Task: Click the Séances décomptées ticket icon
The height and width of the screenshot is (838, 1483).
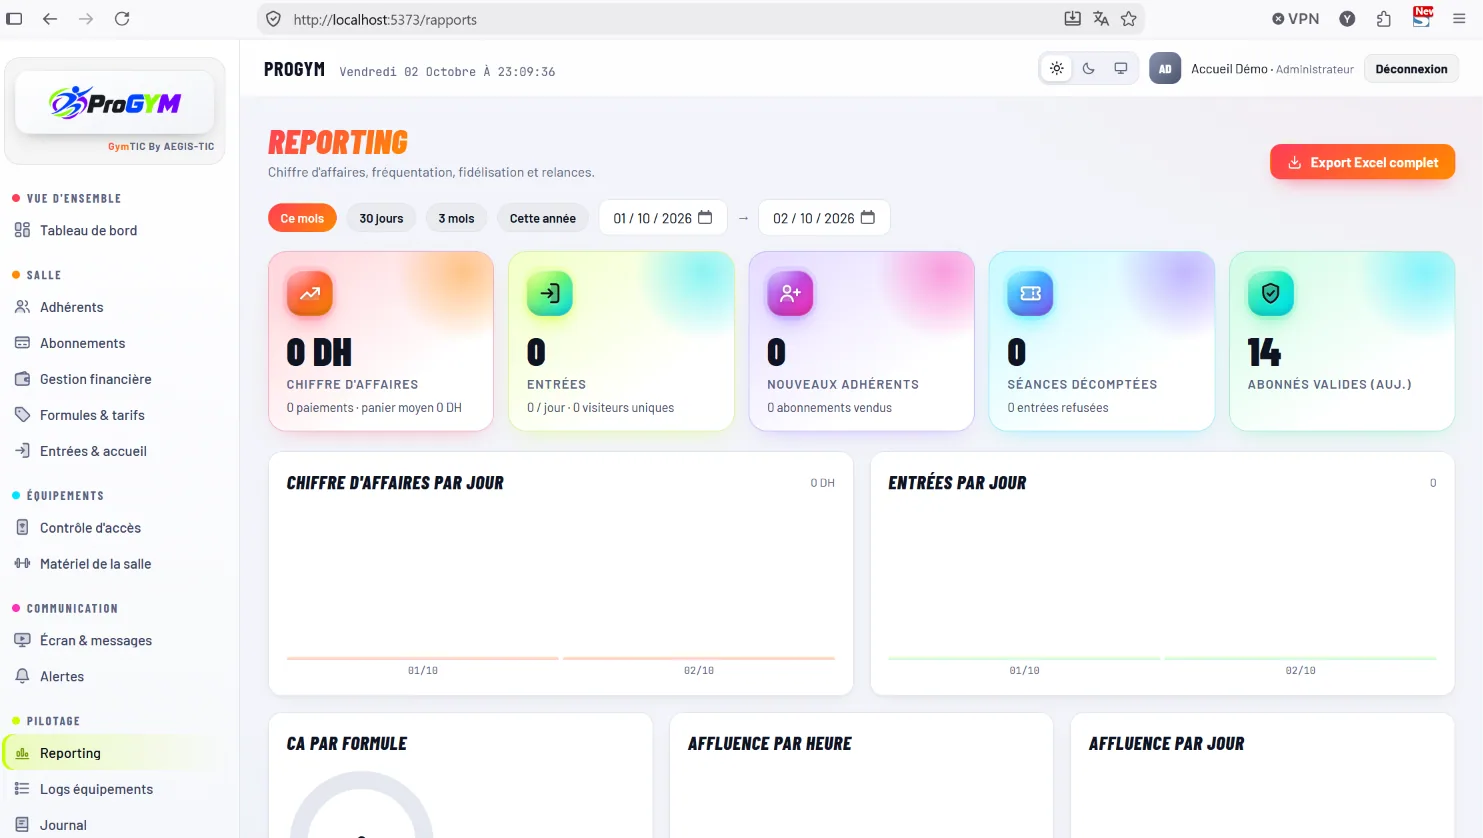Action: 1031,294
